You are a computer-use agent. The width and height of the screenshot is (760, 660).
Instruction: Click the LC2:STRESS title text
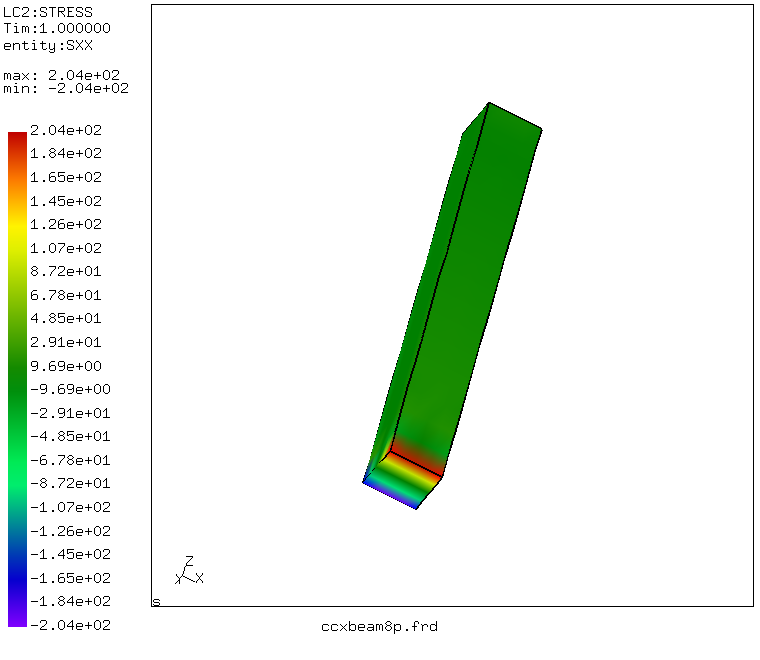point(48,12)
